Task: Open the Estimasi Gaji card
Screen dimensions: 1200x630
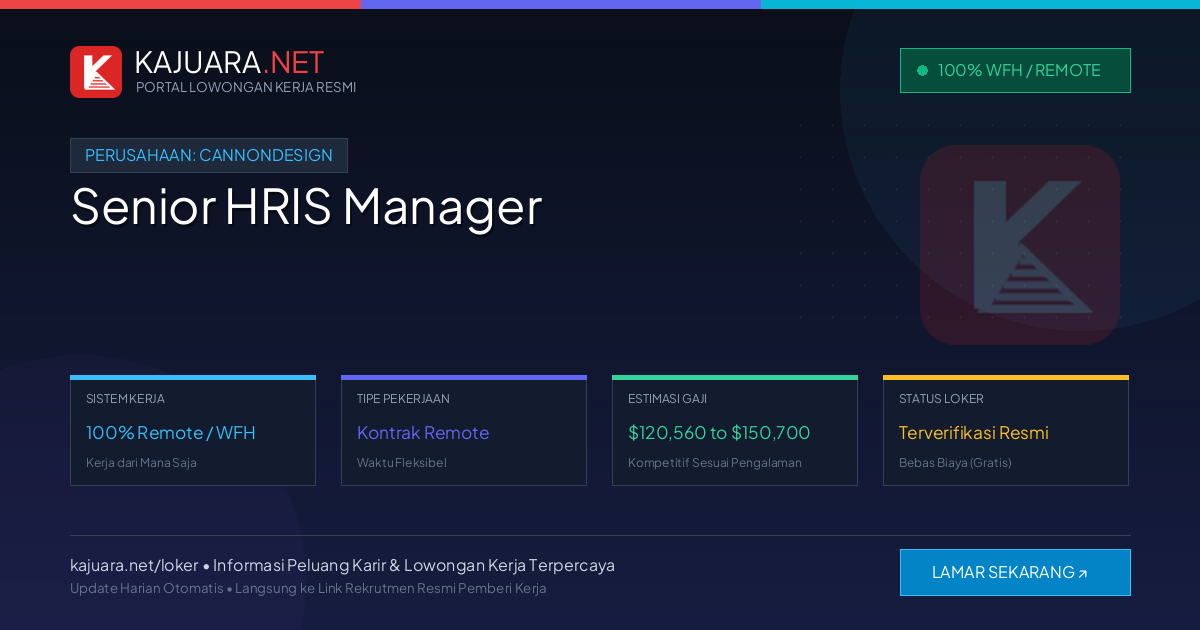Action: pos(735,430)
